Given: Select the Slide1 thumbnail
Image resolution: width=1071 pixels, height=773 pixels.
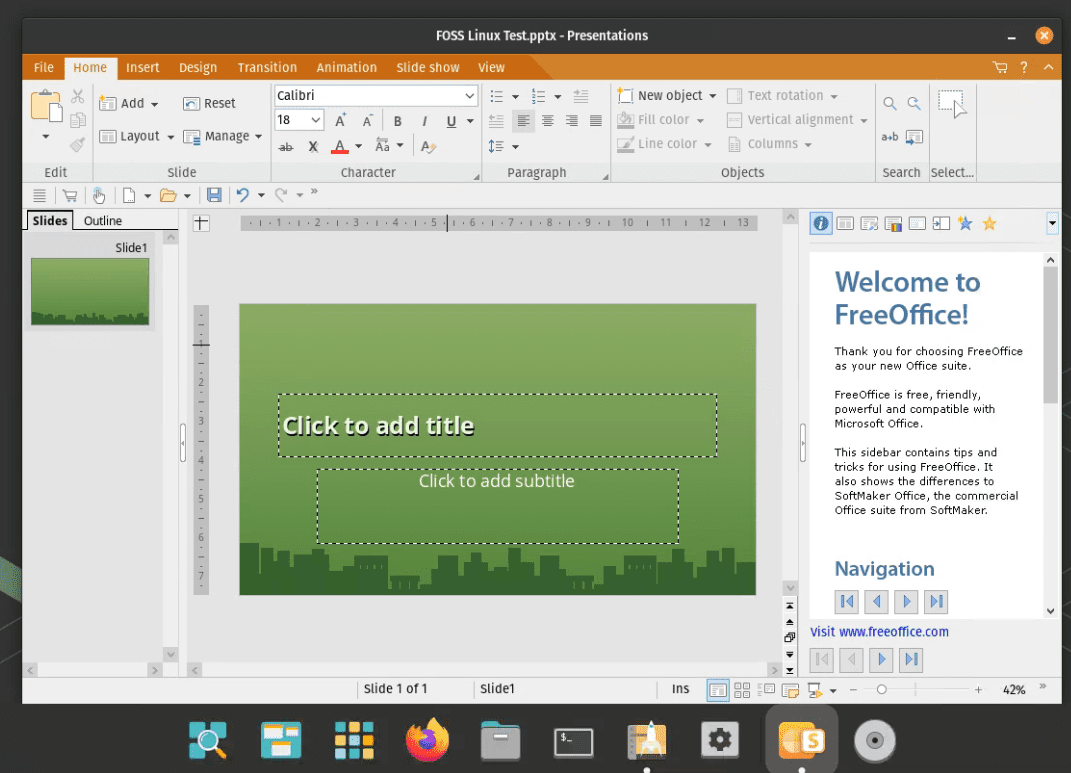Looking at the screenshot, I should 89,291.
